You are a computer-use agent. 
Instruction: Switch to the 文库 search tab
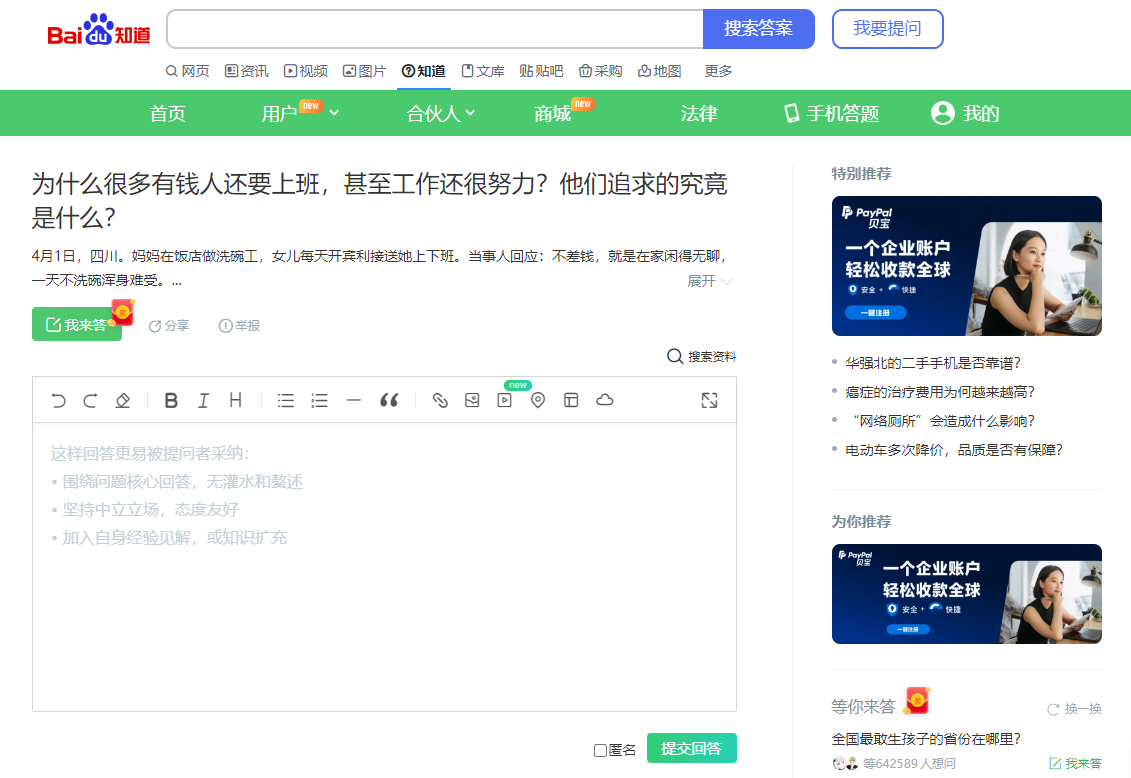482,71
